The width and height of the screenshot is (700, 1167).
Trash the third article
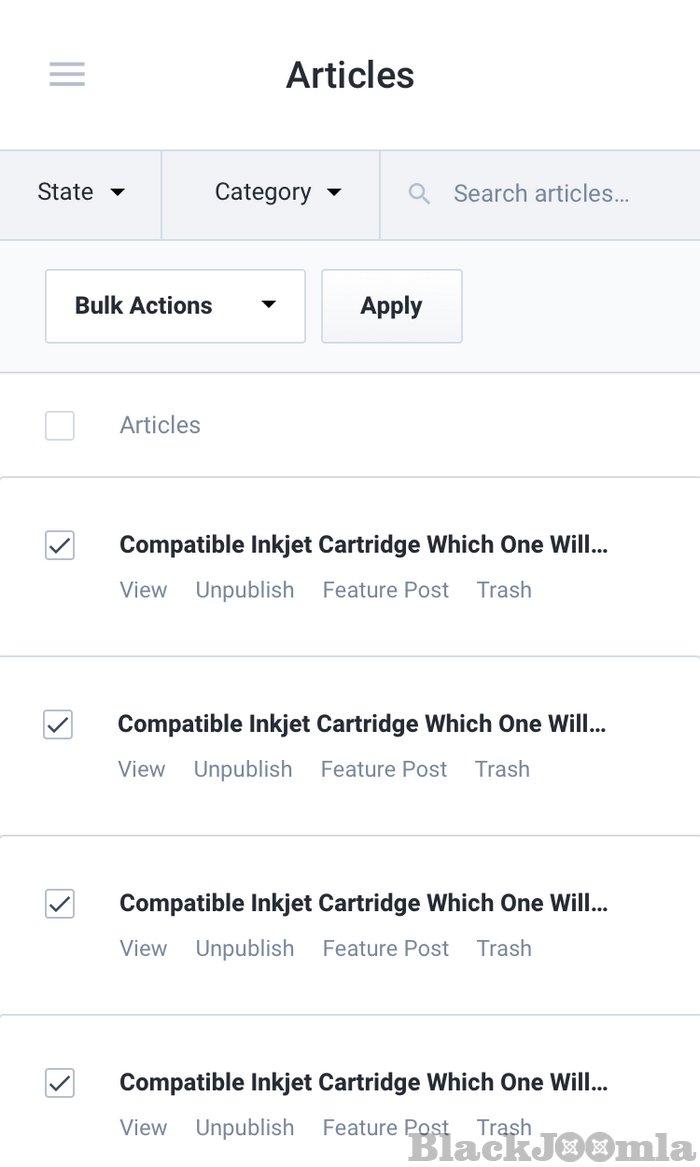point(504,948)
